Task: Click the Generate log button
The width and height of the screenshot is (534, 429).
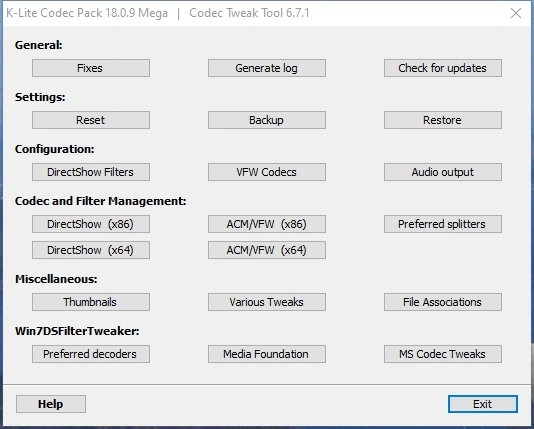Action: [x=267, y=68]
